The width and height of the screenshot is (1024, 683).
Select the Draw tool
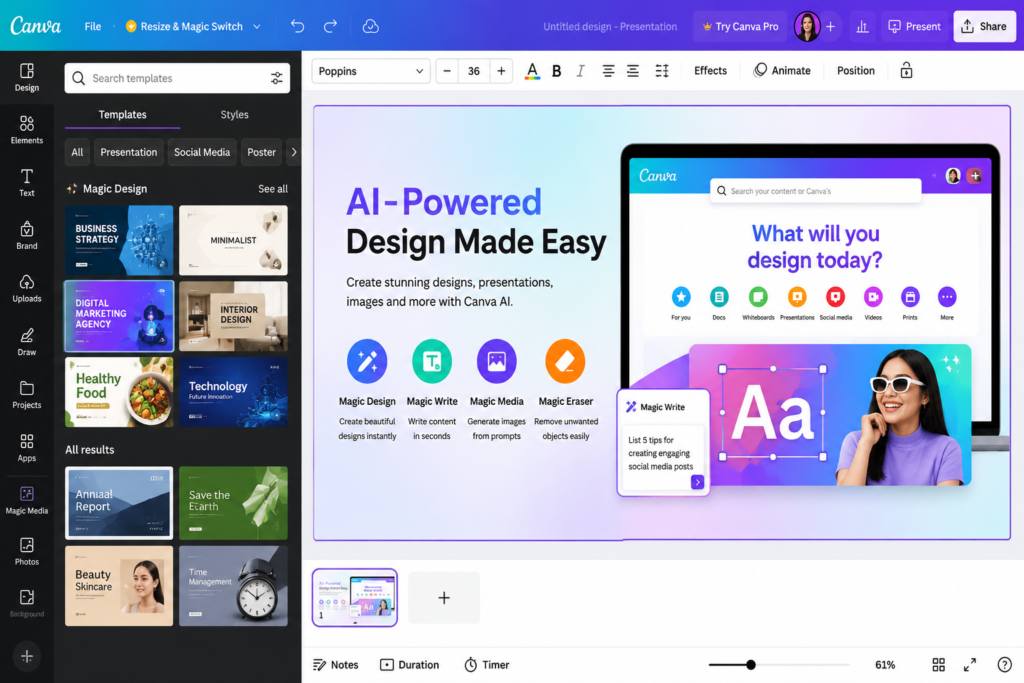27,342
